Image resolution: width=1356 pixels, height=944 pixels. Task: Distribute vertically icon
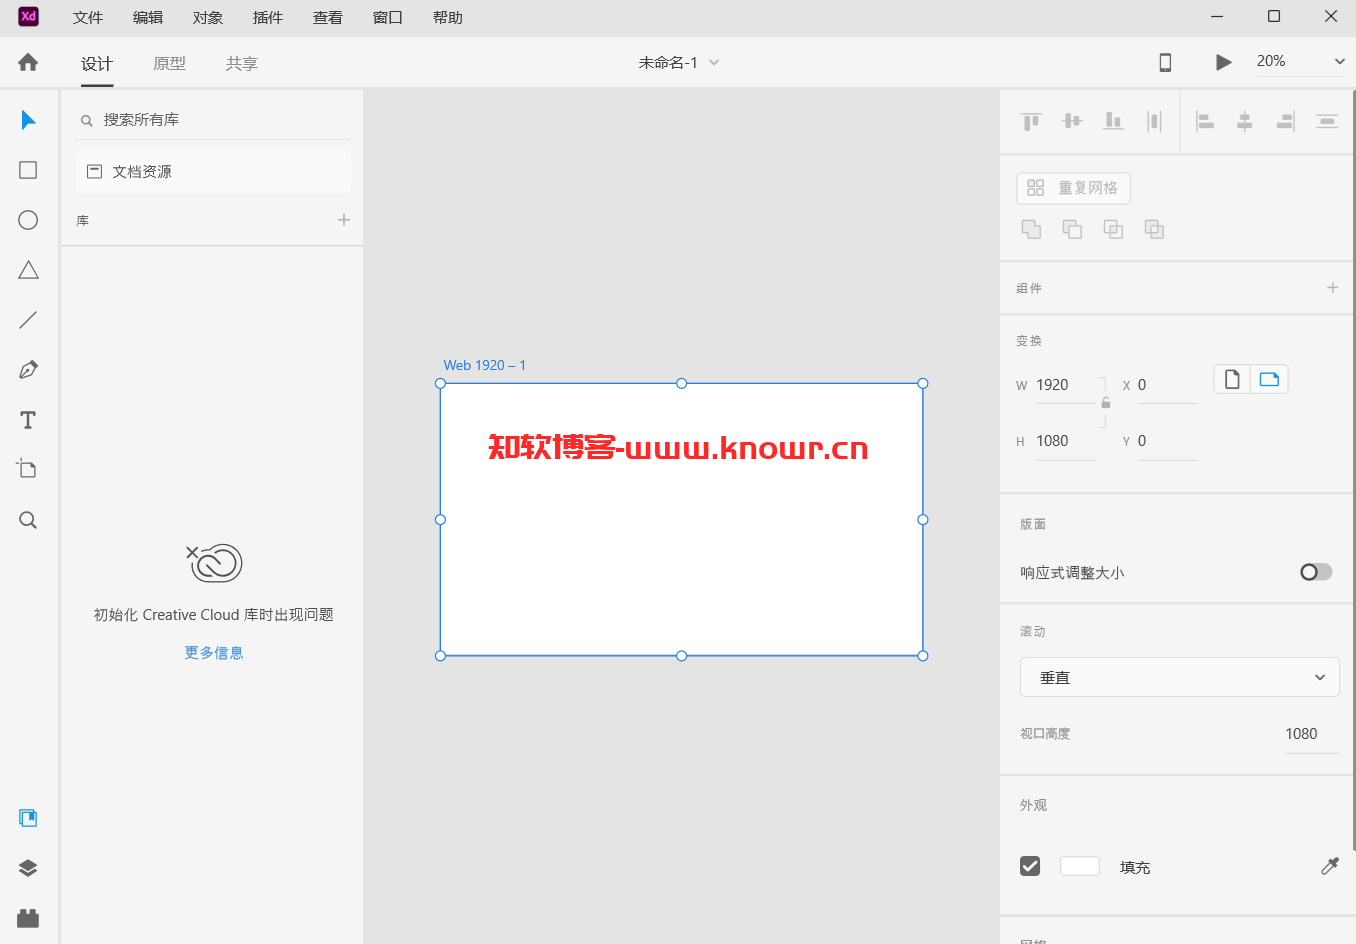tap(1327, 121)
